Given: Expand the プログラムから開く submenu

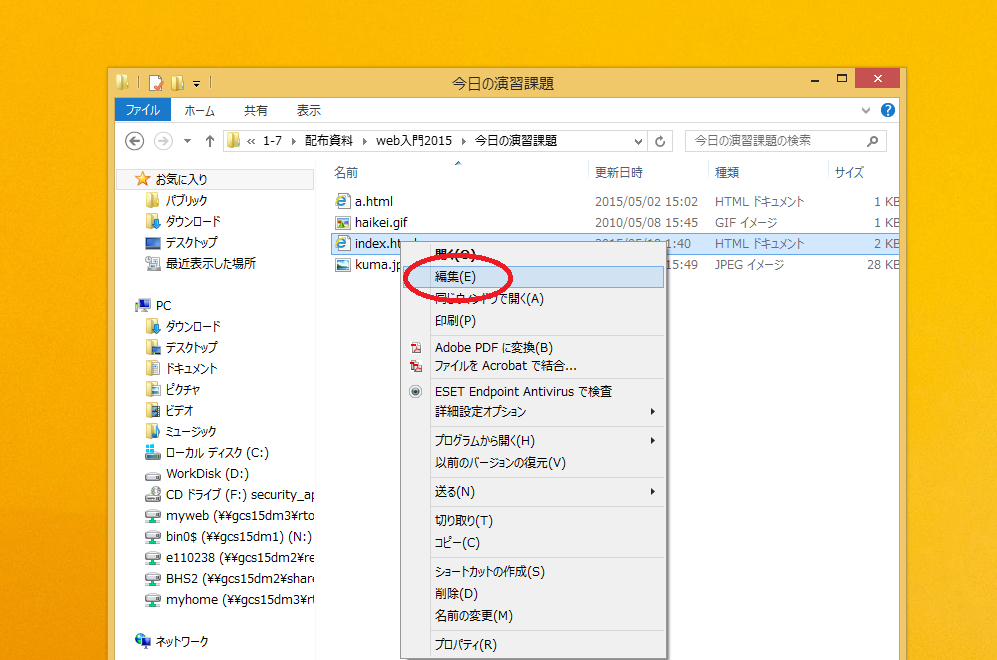Looking at the screenshot, I should click(653, 441).
